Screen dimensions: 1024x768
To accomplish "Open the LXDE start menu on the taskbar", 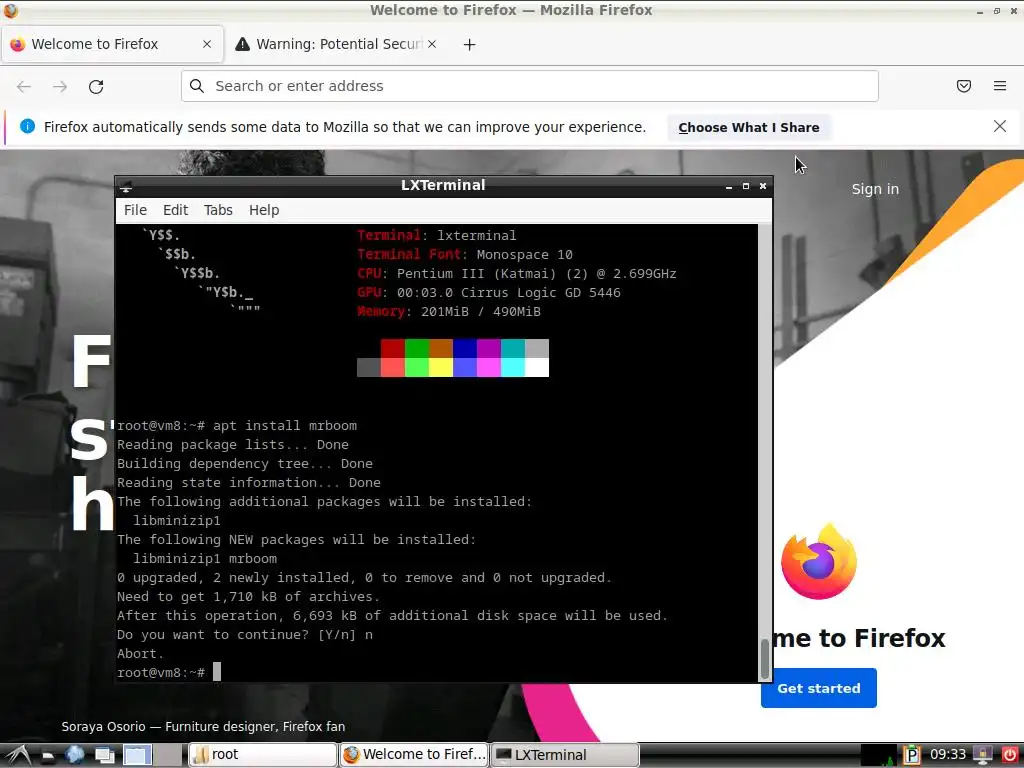I will coord(18,755).
